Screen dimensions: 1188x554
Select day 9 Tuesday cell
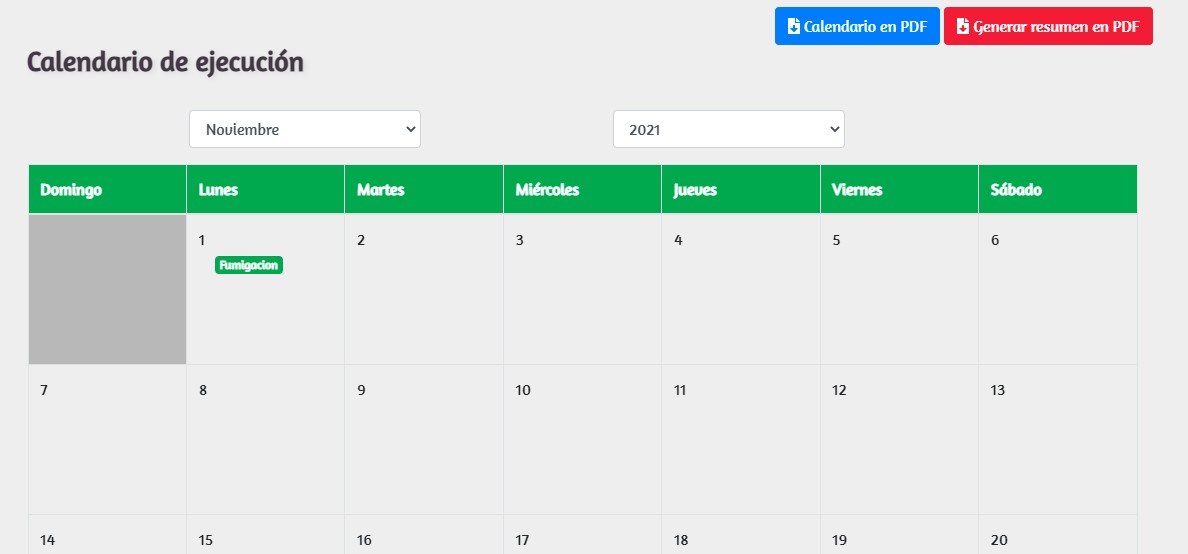coord(424,439)
